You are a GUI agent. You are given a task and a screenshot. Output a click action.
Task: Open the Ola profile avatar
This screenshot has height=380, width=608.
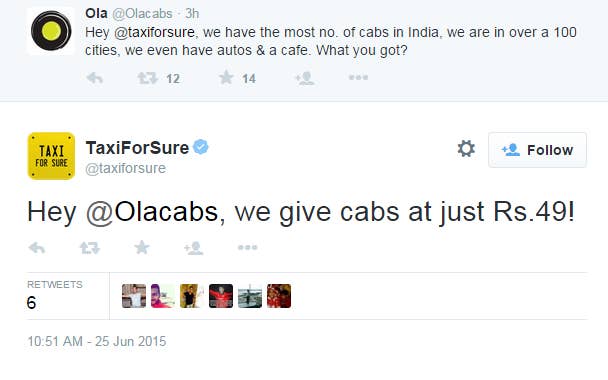(x=51, y=31)
